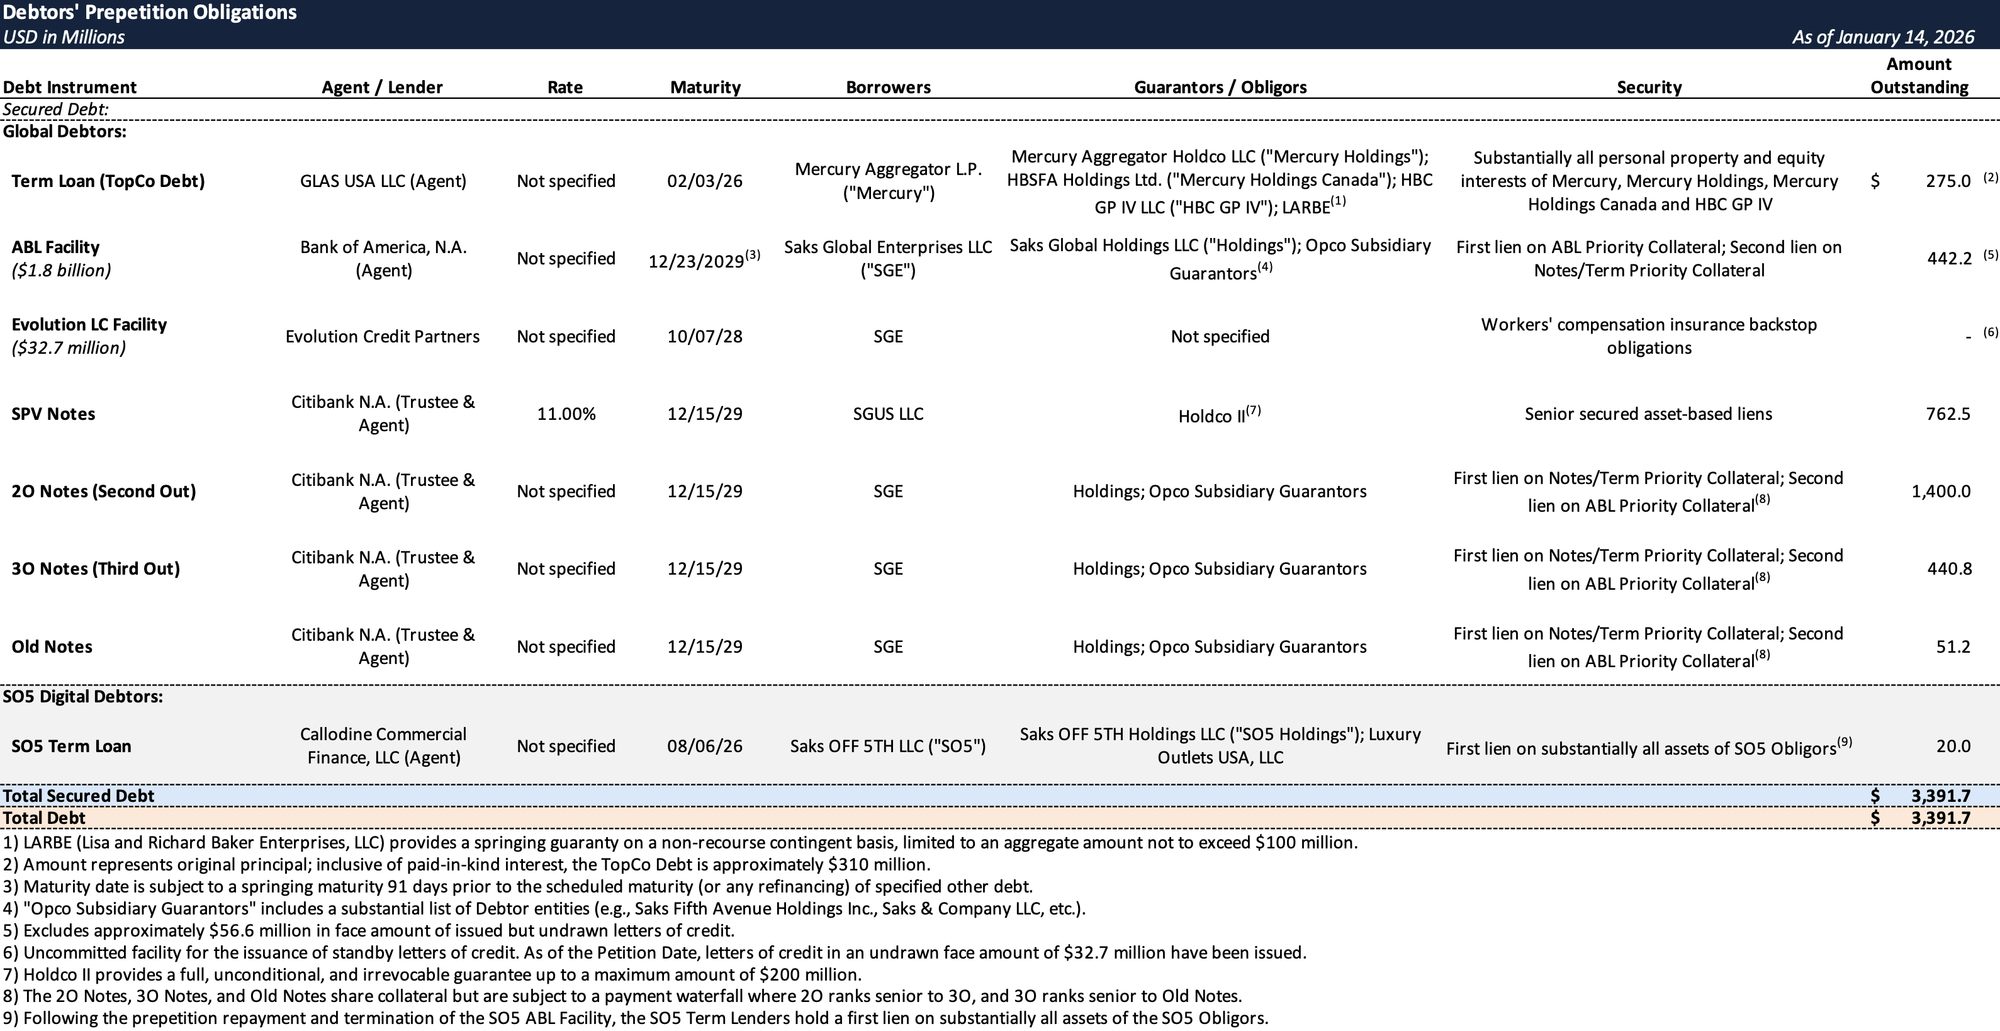Viewport: 2000px width, 1031px height.
Task: Select the Amount Outstanding column header
Action: pyautogui.click(x=1918, y=76)
